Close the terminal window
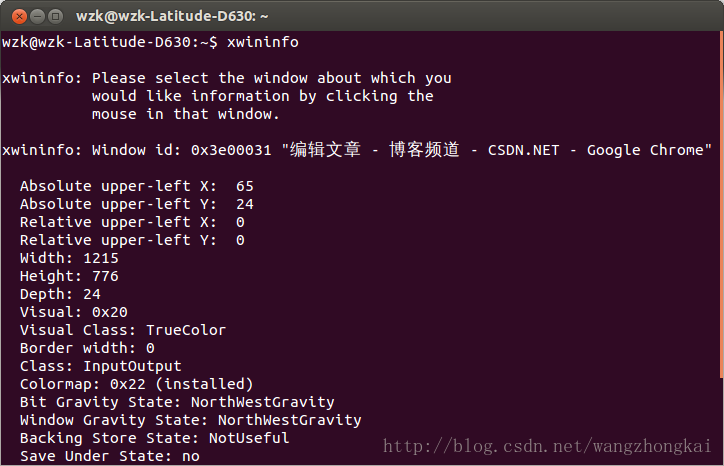The height and width of the screenshot is (466, 724). click(x=19, y=17)
